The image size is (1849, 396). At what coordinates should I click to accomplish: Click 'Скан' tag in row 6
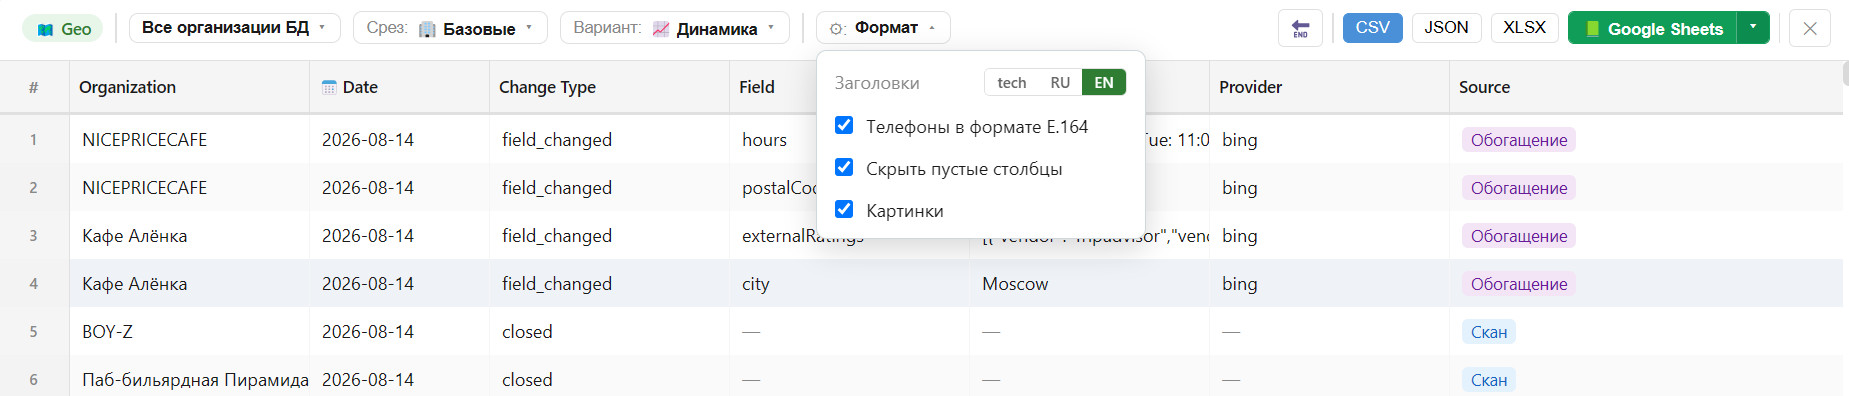click(1488, 380)
